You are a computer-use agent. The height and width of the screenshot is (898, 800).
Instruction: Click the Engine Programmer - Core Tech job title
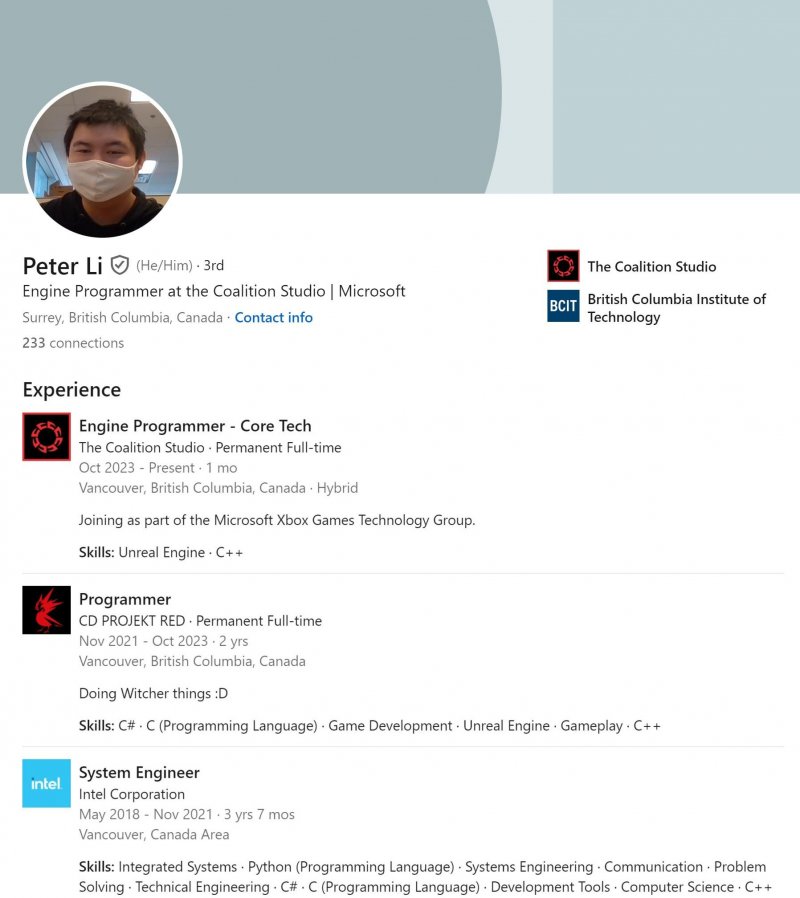pos(196,426)
